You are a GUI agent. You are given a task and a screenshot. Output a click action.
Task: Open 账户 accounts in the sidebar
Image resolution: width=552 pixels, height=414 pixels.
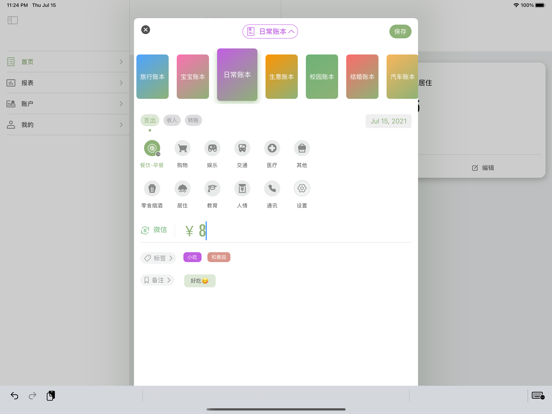[65, 104]
